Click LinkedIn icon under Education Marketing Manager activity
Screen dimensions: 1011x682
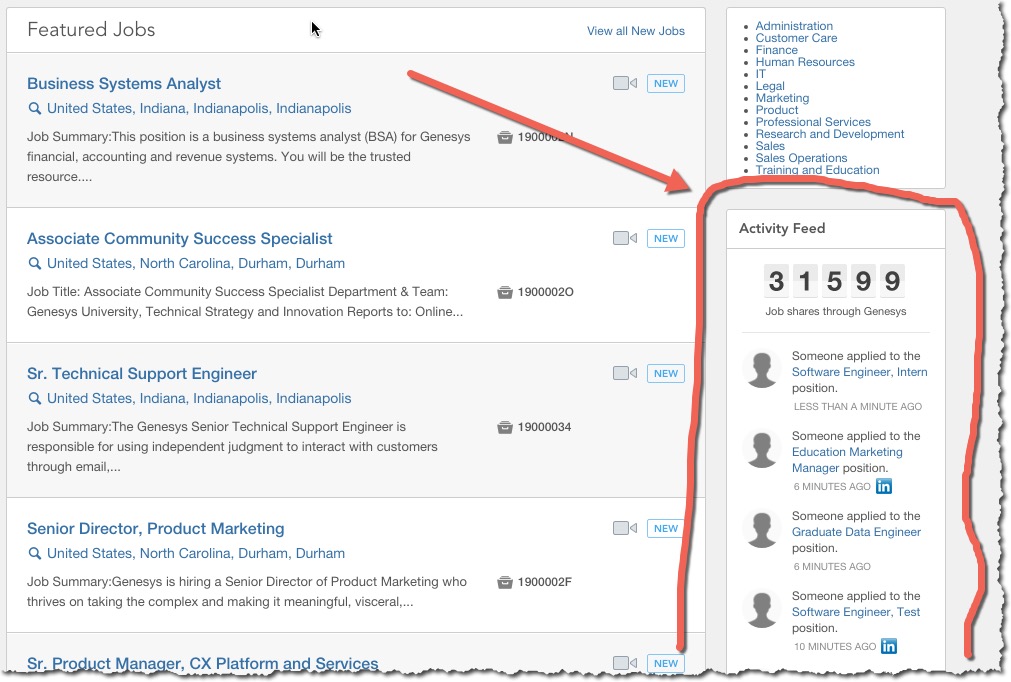pyautogui.click(x=884, y=486)
